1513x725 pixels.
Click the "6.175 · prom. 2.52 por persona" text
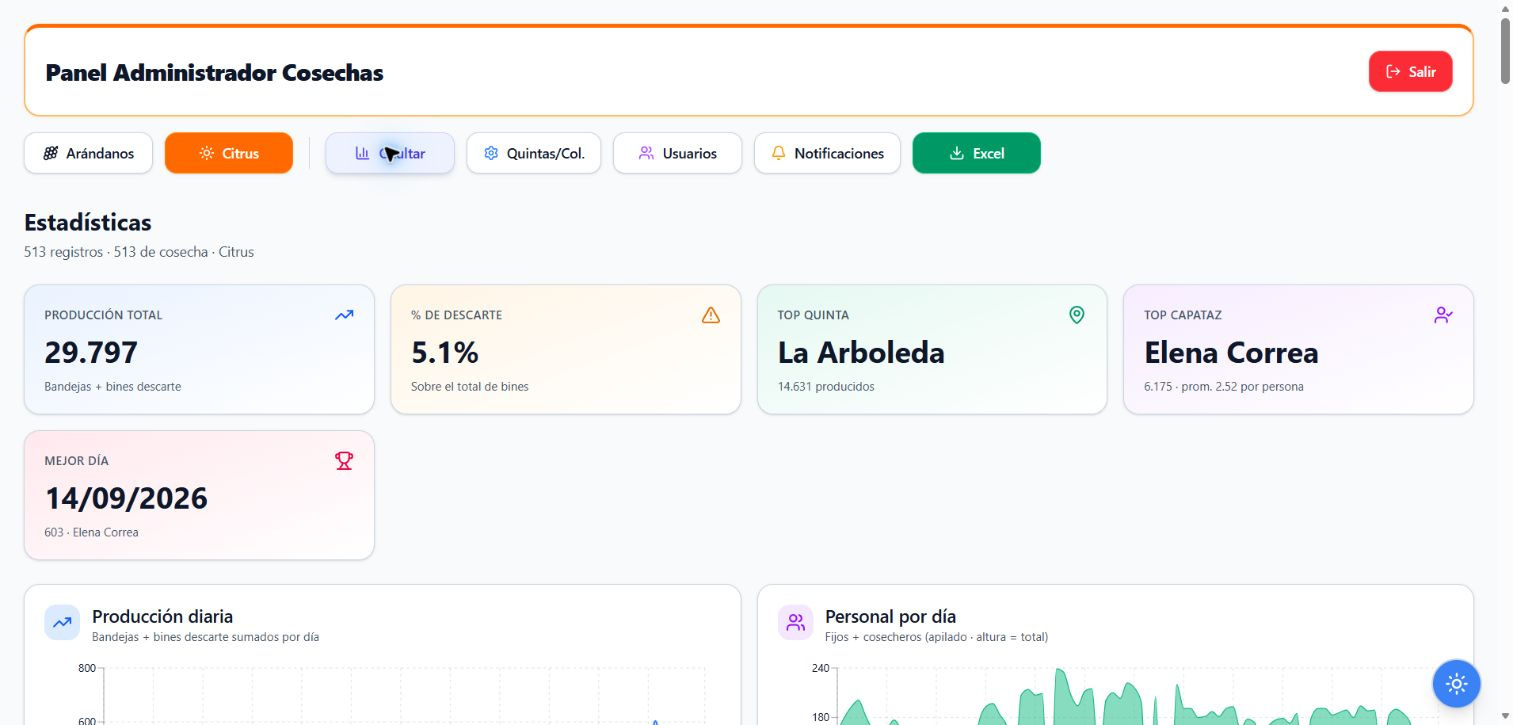tap(1224, 386)
